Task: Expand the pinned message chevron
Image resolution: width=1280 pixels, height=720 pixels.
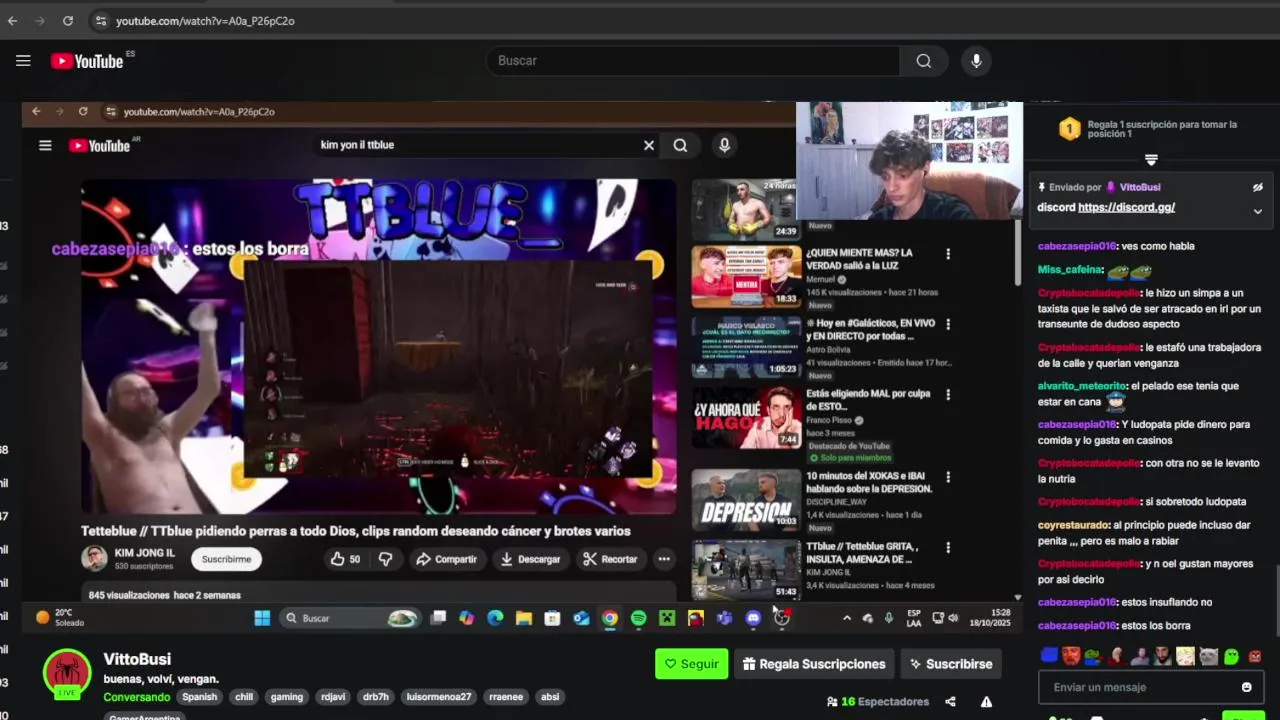Action: coord(1258,211)
